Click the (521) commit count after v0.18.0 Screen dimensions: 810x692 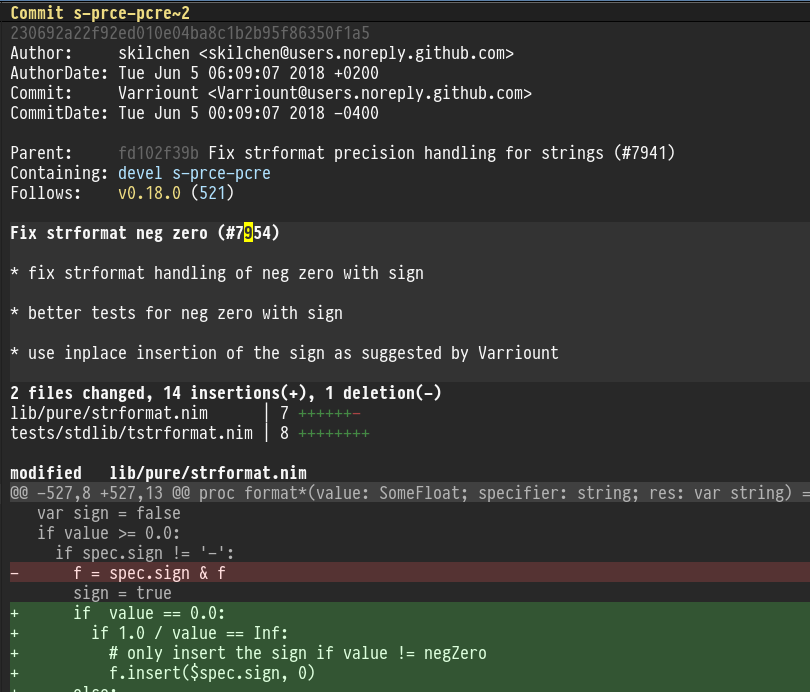212,193
